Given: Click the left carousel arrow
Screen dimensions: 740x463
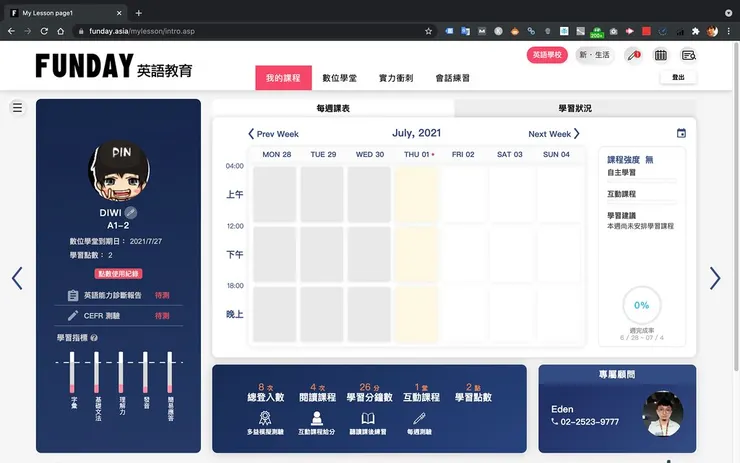Looking at the screenshot, I should 17,278.
